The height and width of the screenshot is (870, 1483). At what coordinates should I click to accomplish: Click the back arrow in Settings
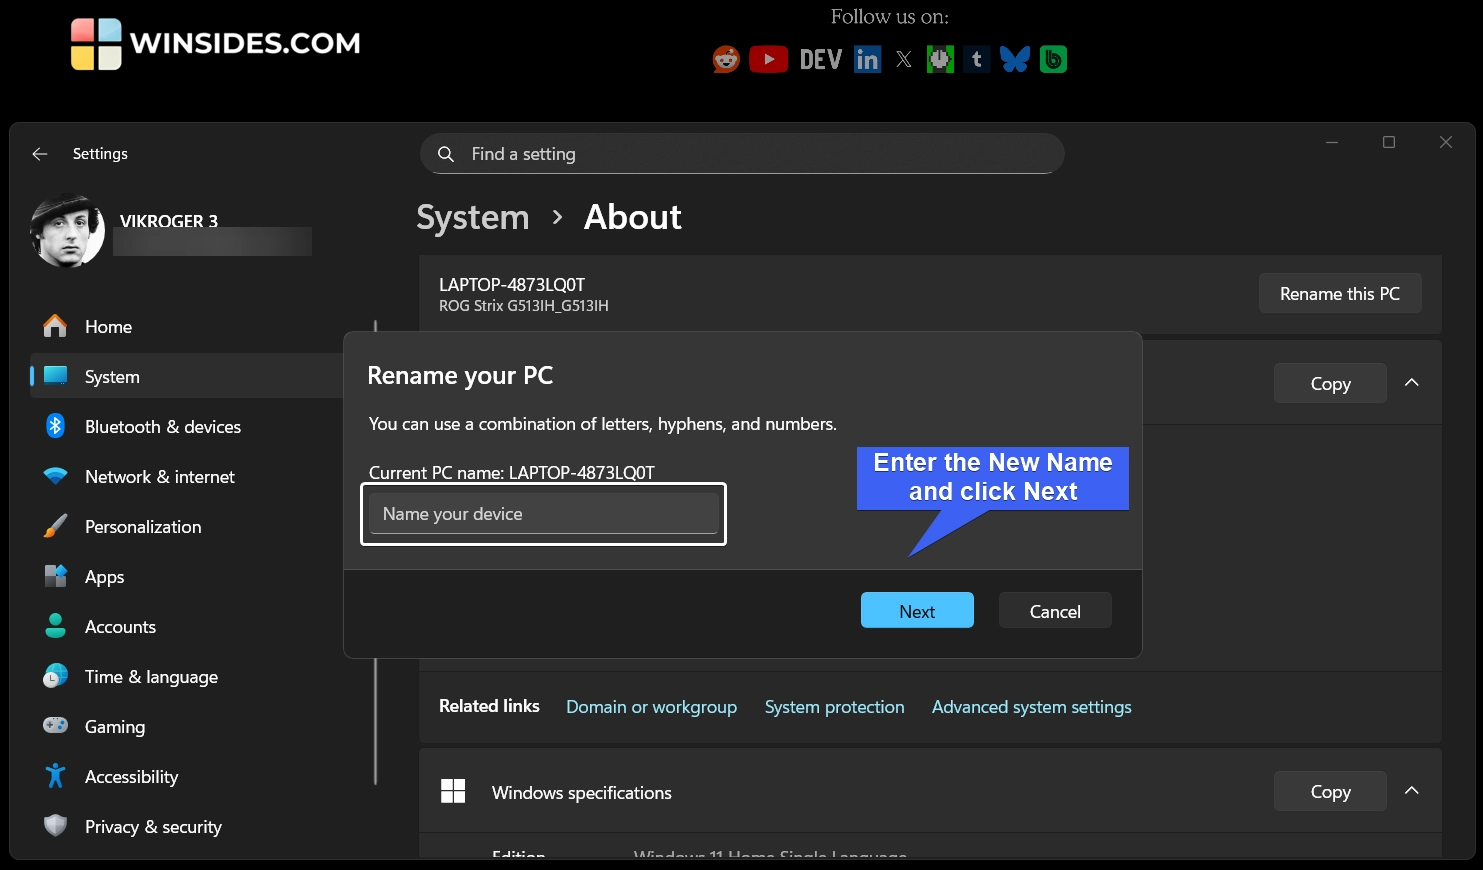[39, 153]
